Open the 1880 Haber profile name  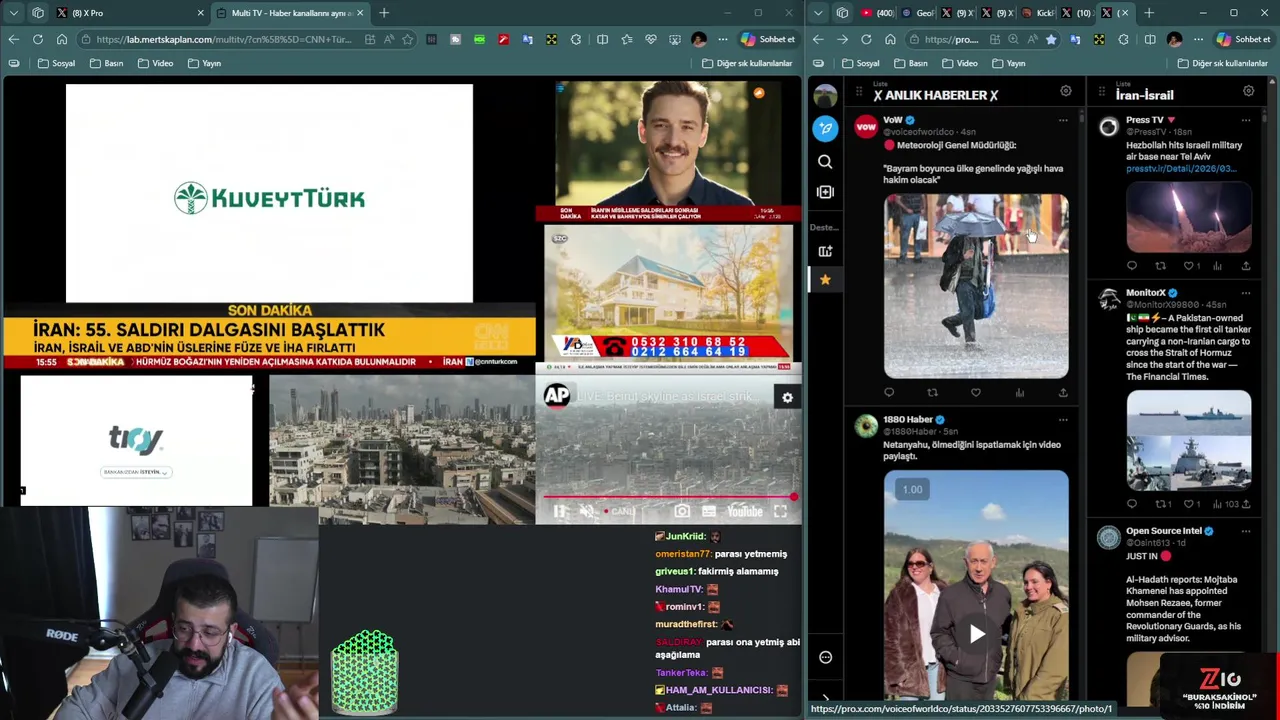coord(907,420)
